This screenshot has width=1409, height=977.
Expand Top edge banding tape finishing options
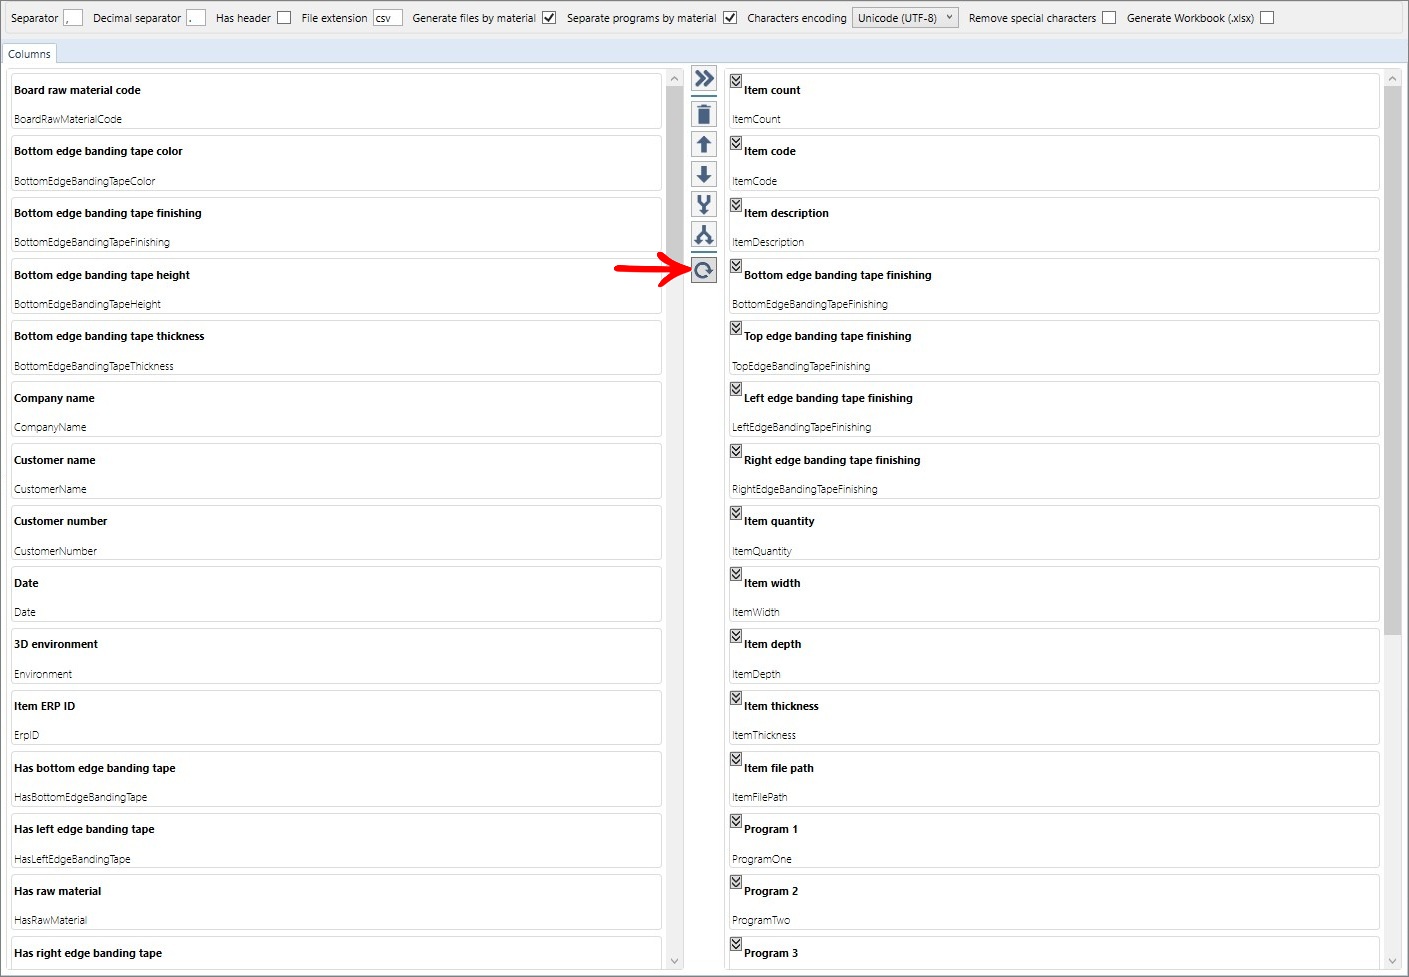736,328
